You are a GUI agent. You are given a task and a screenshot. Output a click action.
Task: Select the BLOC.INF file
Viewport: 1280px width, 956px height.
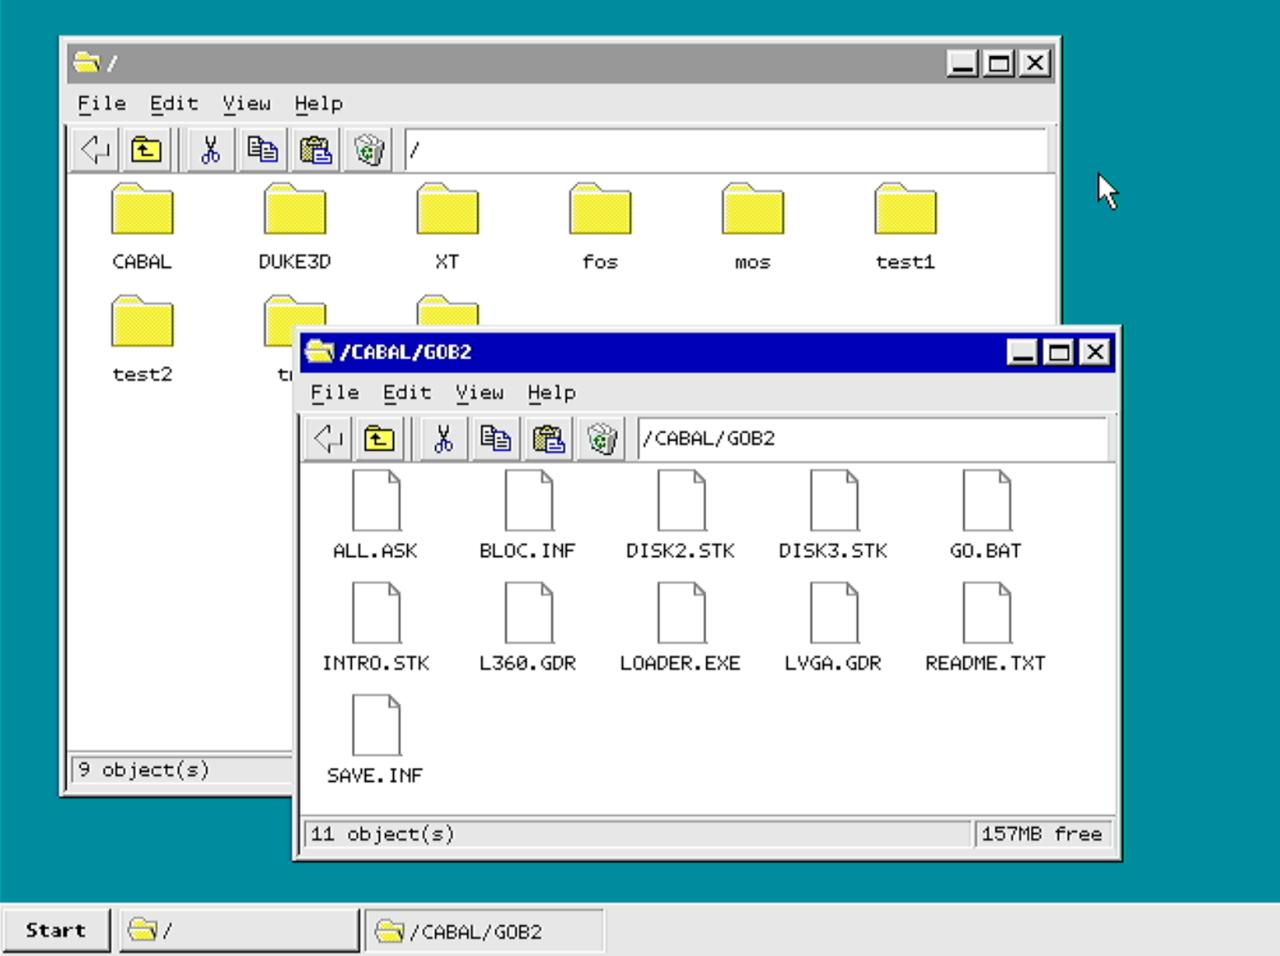point(528,516)
